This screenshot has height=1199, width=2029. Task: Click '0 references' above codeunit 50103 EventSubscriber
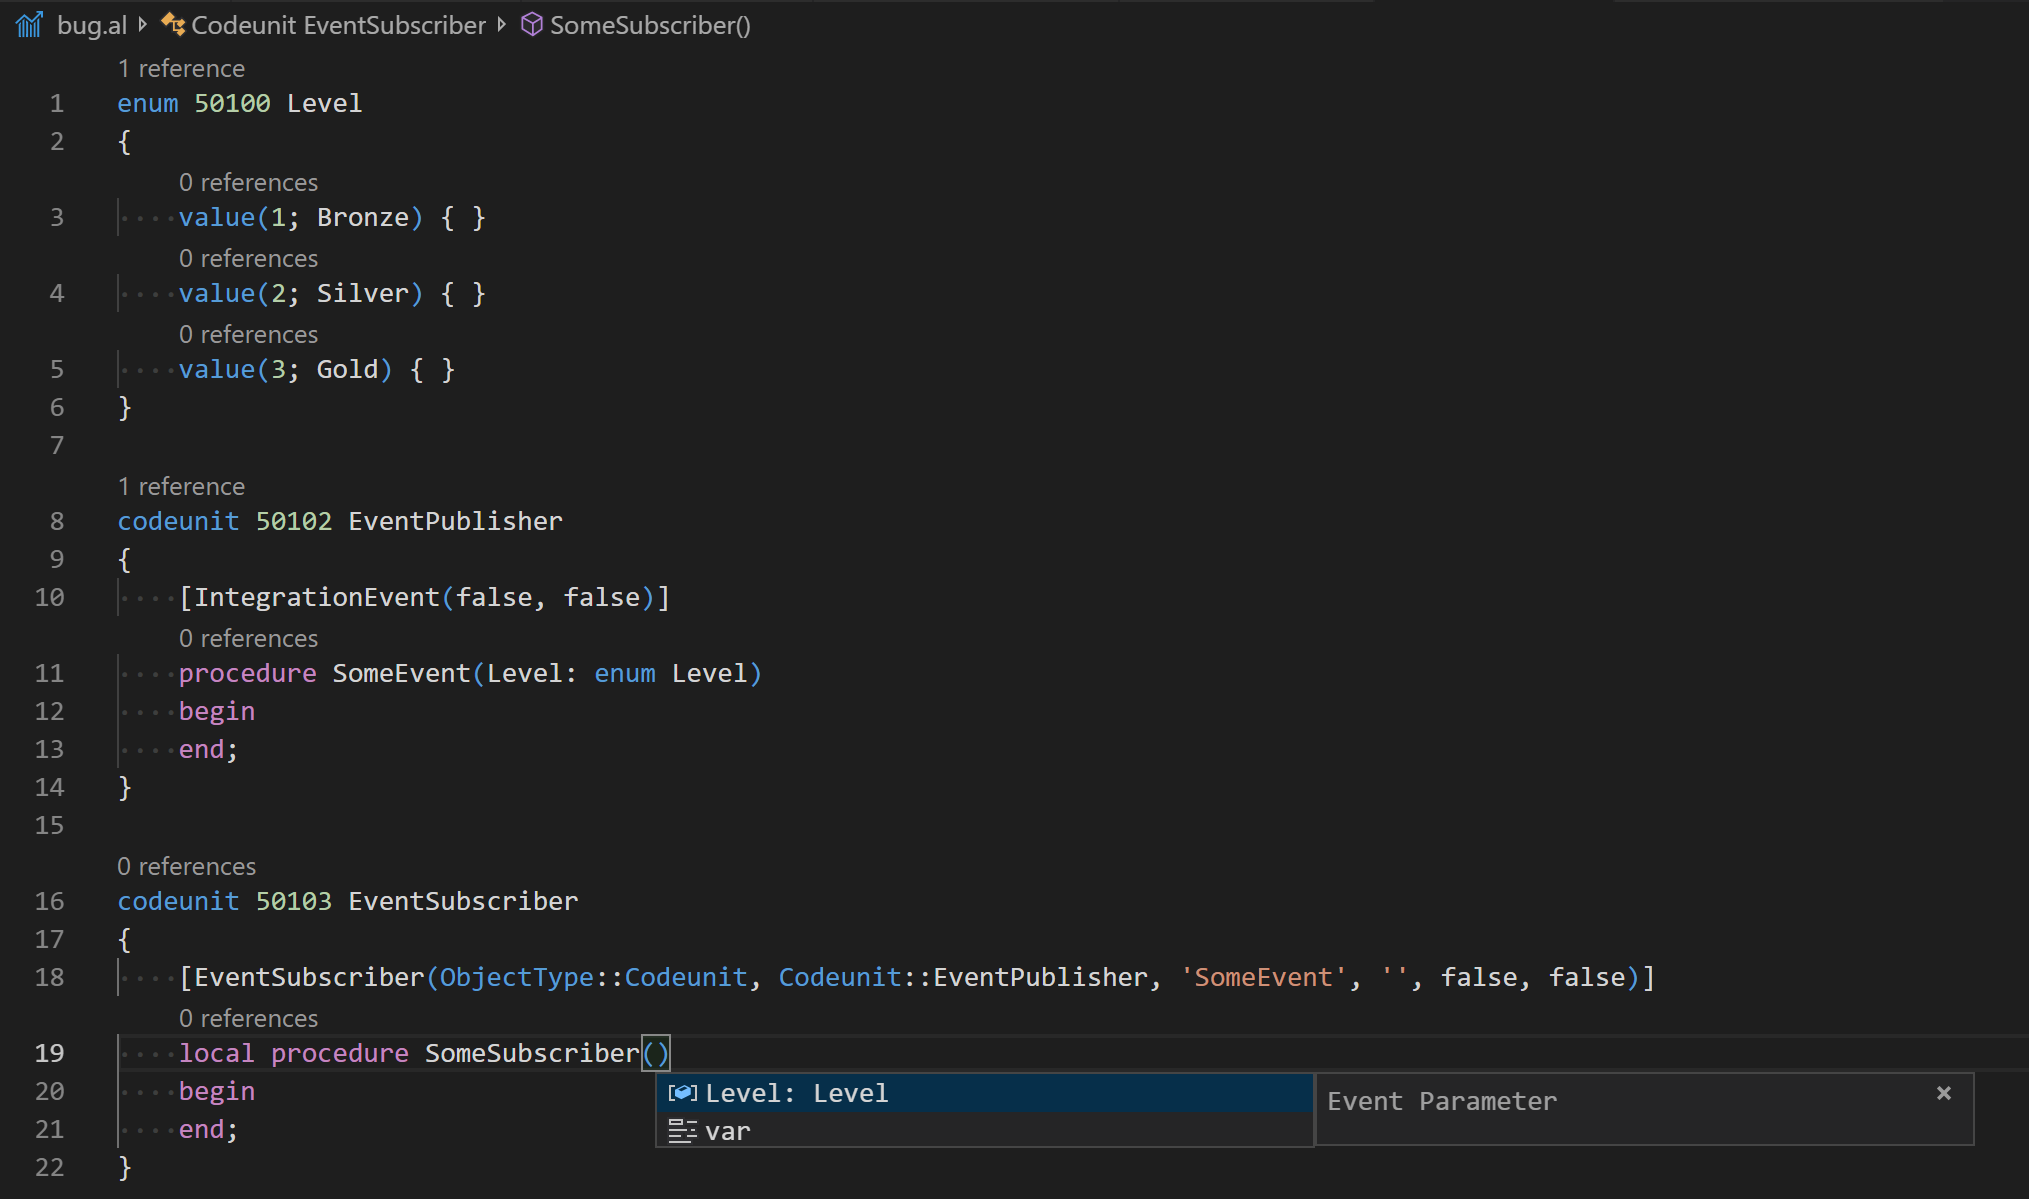pyautogui.click(x=186, y=866)
